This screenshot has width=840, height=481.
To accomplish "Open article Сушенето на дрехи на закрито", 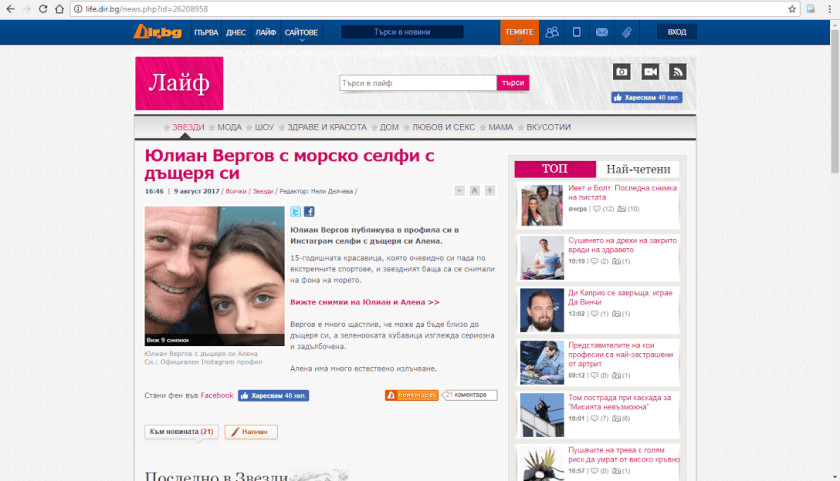I will 622,245.
